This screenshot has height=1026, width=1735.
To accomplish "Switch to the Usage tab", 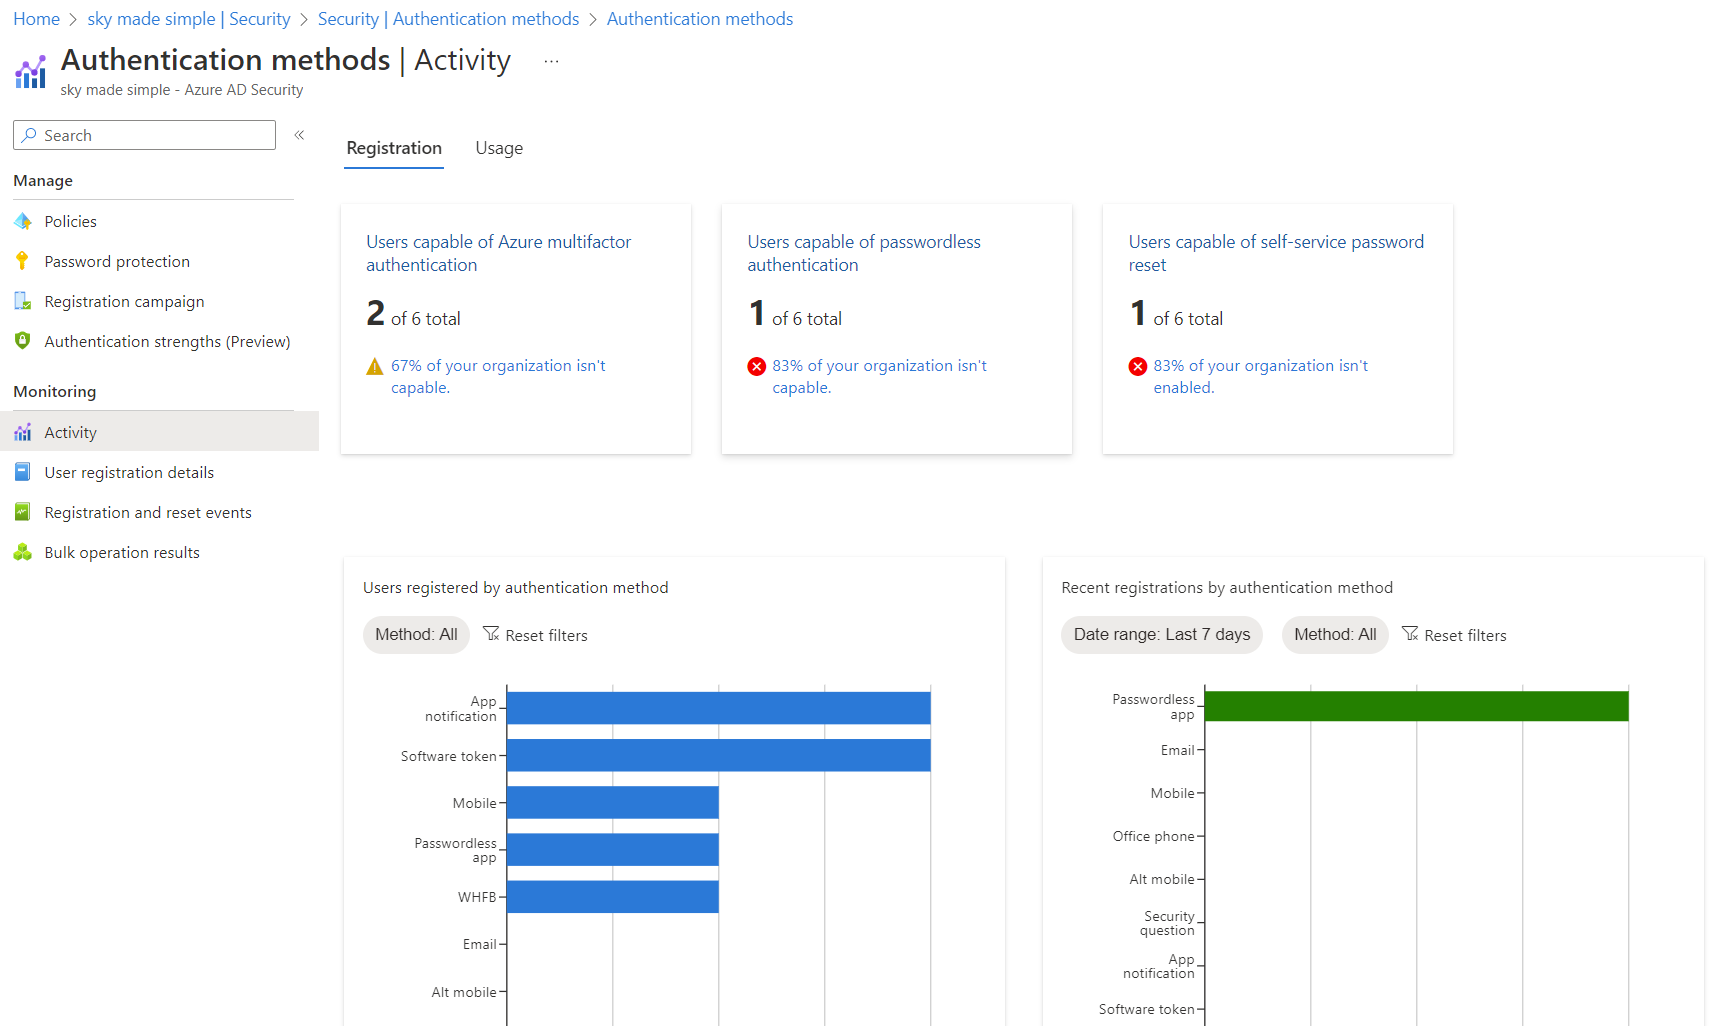I will pyautogui.click(x=499, y=147).
